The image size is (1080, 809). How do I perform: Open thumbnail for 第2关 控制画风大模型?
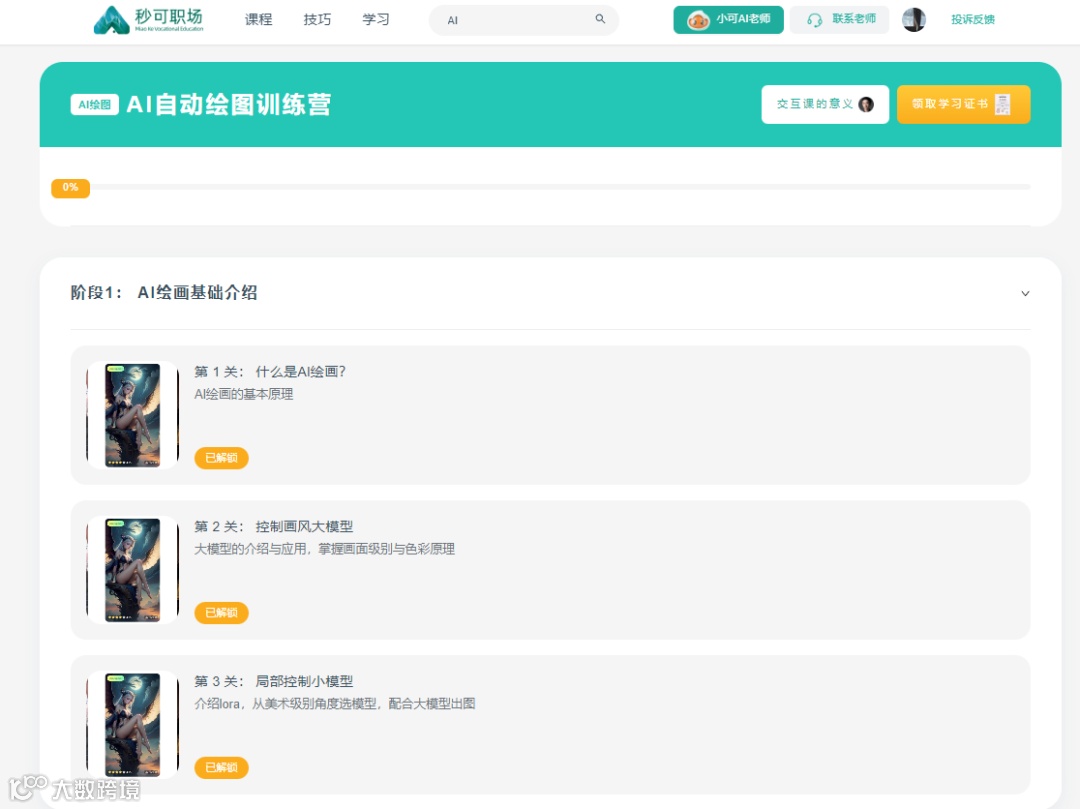point(132,570)
